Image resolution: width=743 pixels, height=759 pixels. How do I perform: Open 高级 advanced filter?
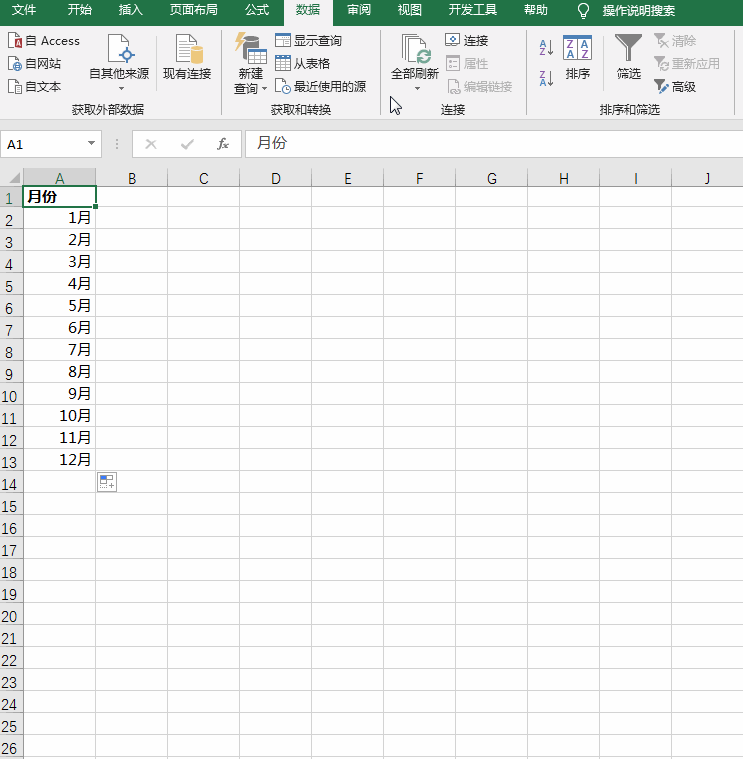pyautogui.click(x=675, y=87)
